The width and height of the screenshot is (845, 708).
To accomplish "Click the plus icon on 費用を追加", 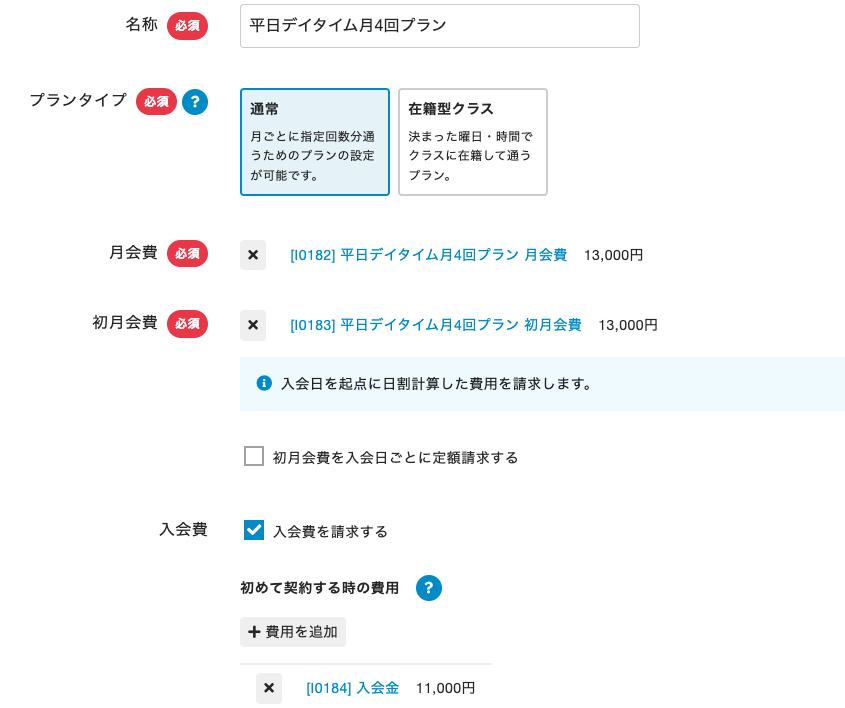I will 254,632.
